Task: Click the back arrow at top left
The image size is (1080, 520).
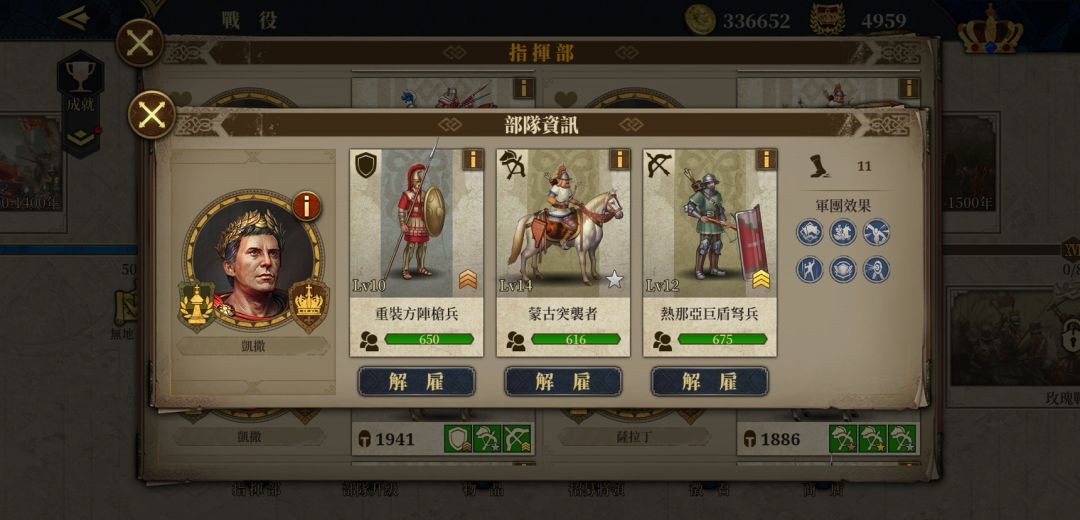Action: pyautogui.click(x=73, y=18)
